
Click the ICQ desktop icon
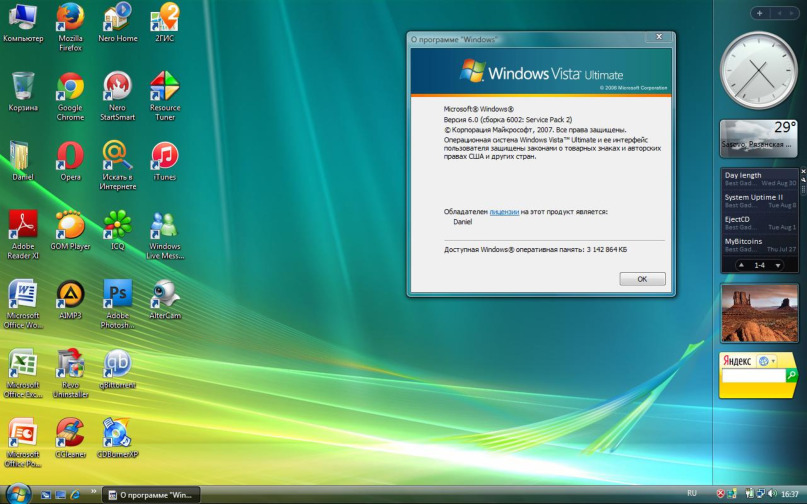coord(117,225)
